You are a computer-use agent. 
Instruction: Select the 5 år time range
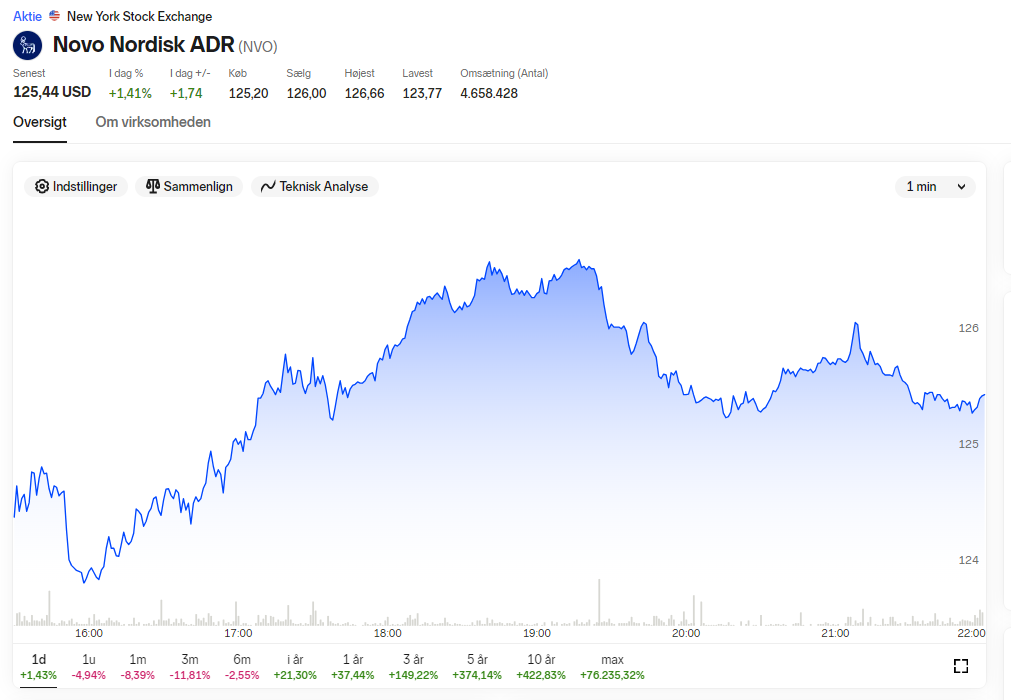[x=476, y=666]
